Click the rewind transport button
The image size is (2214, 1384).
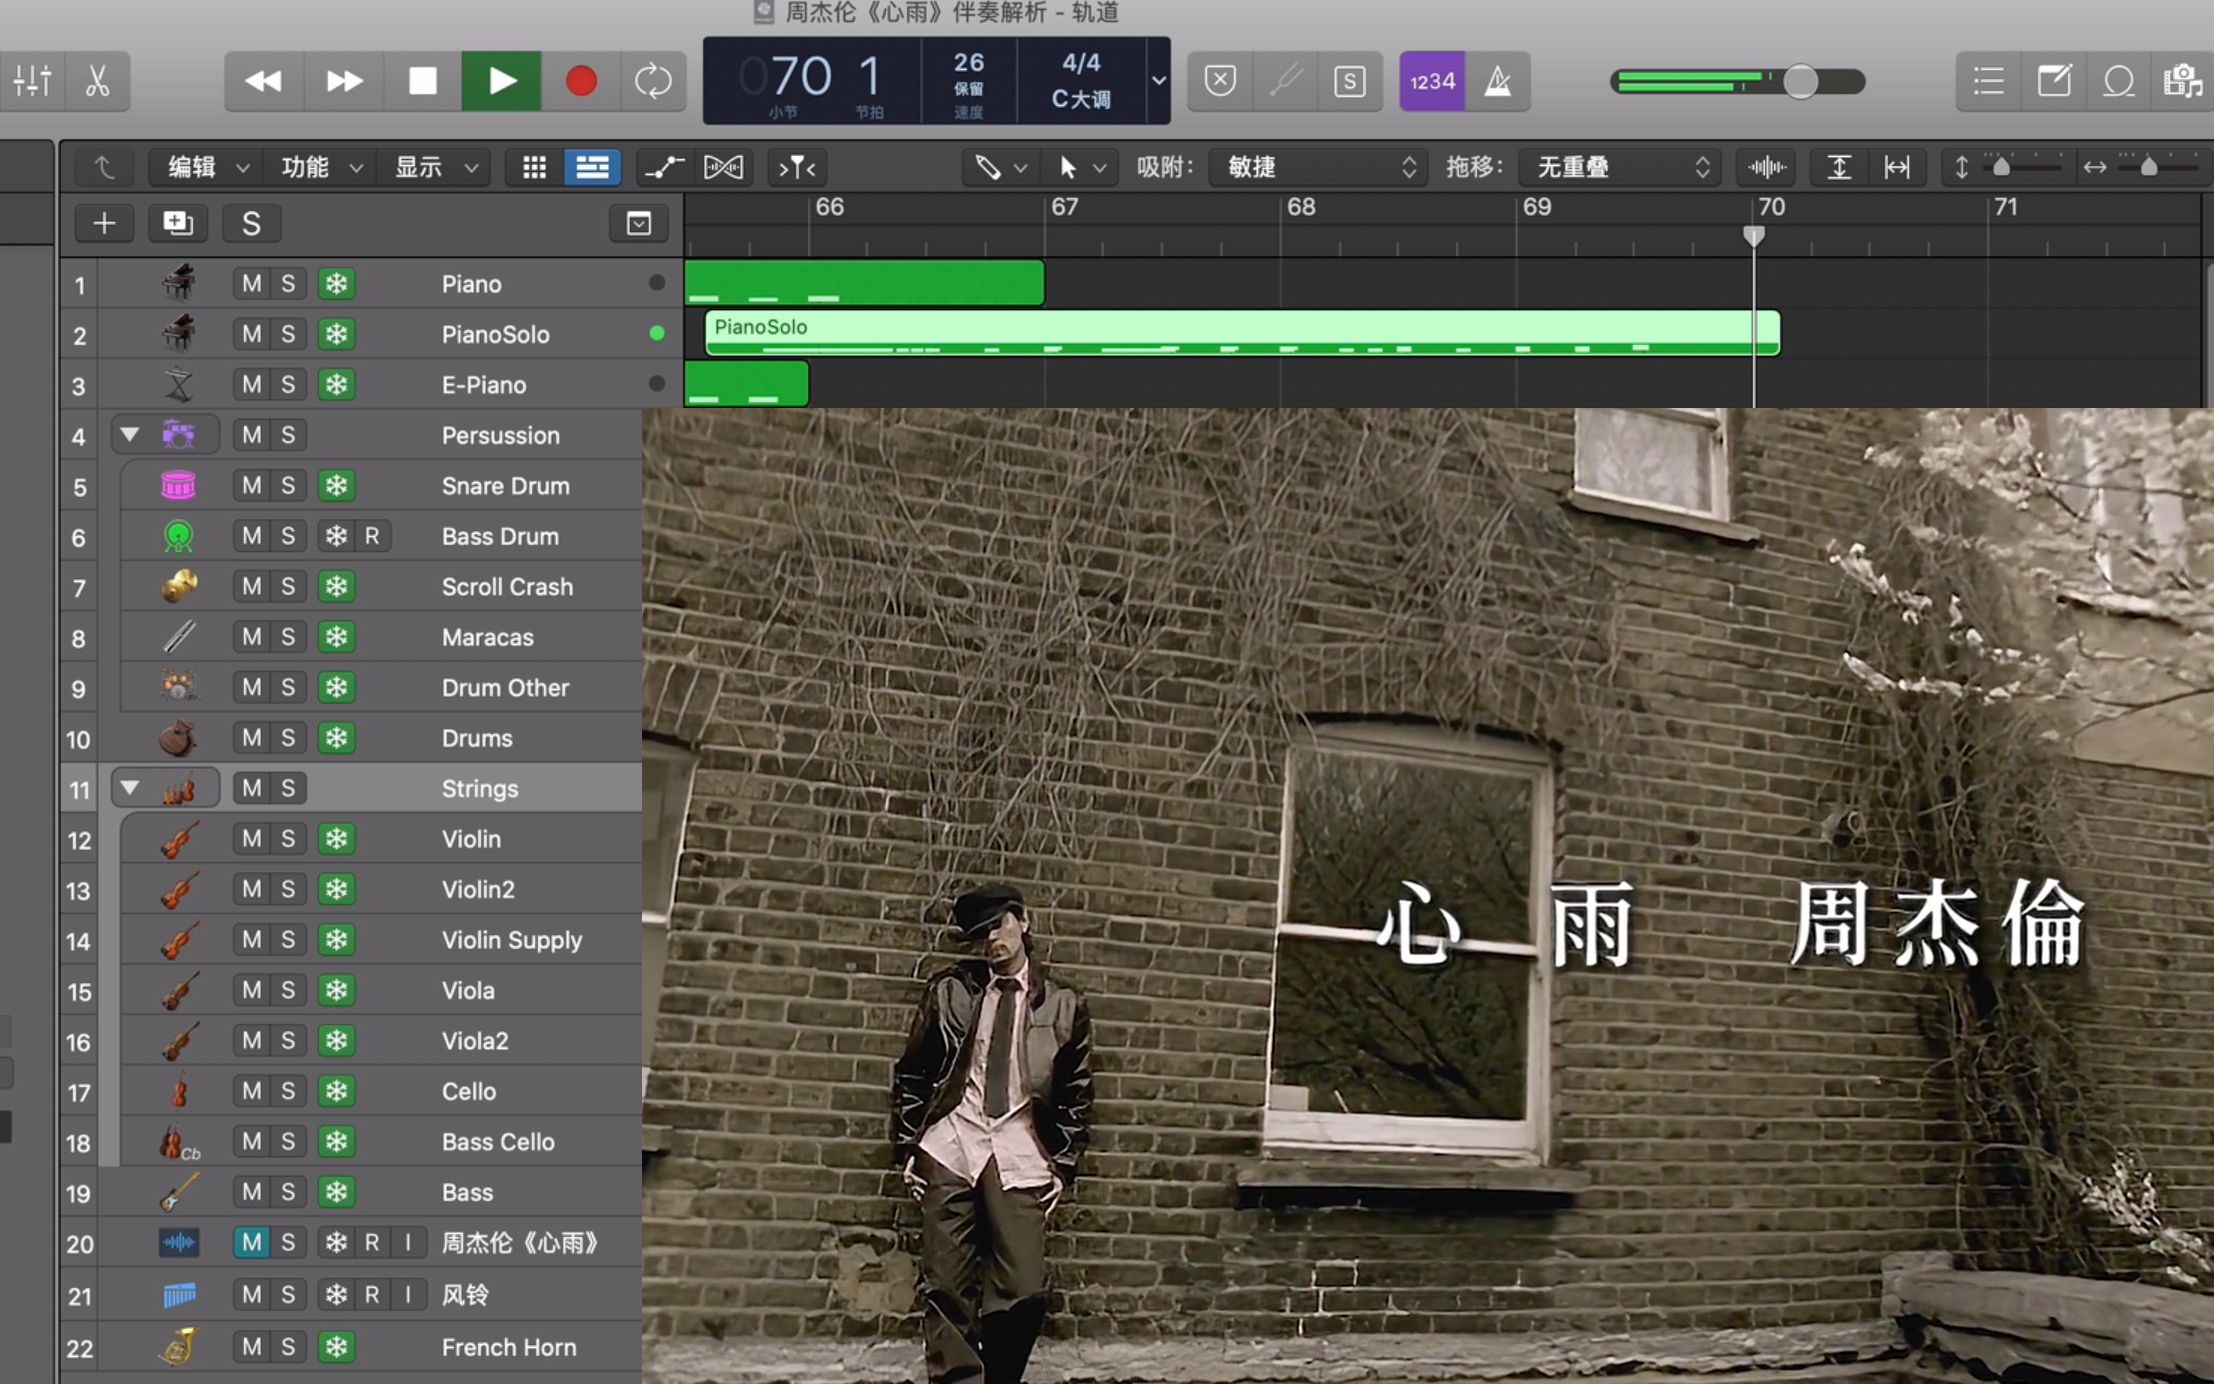[x=263, y=81]
